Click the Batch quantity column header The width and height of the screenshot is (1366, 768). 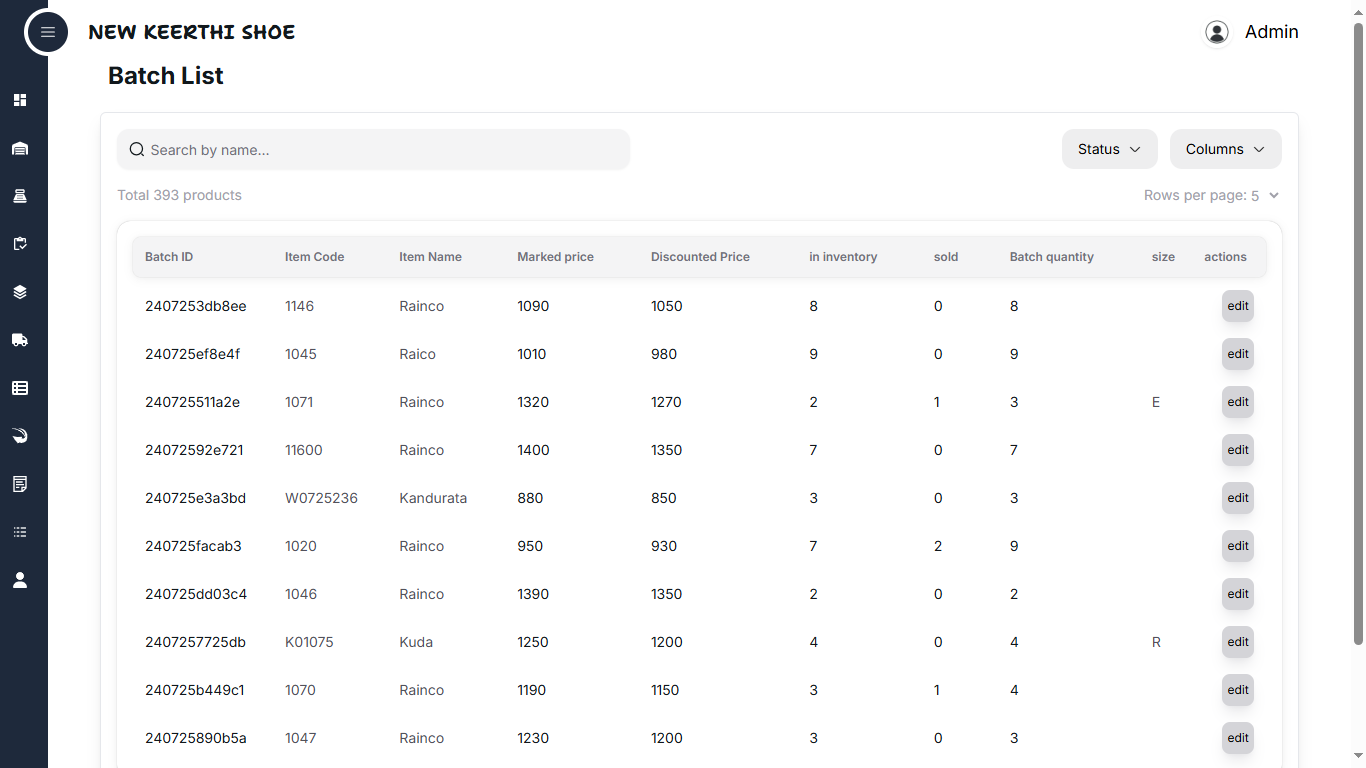pos(1052,257)
